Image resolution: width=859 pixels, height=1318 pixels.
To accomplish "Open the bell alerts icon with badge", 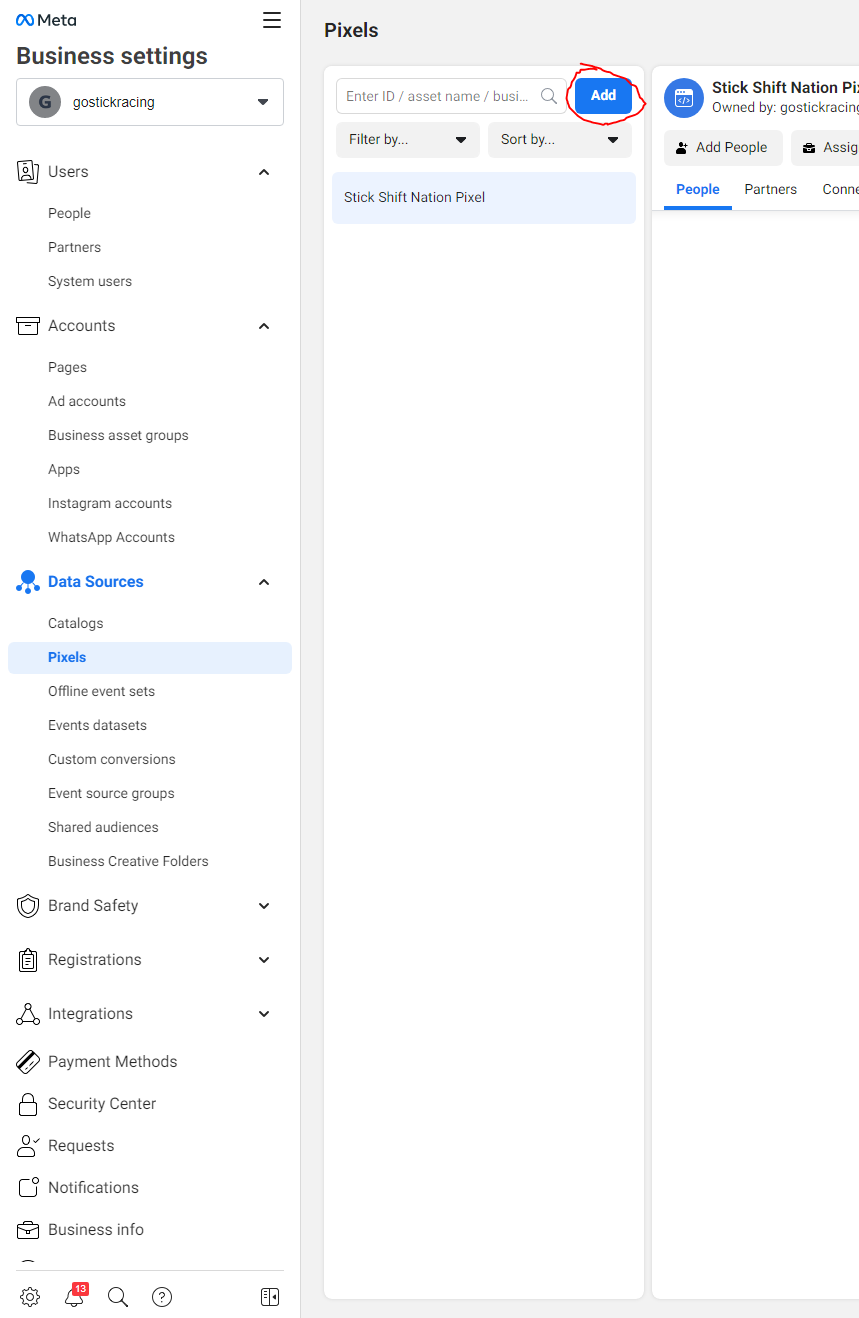I will [75, 1296].
